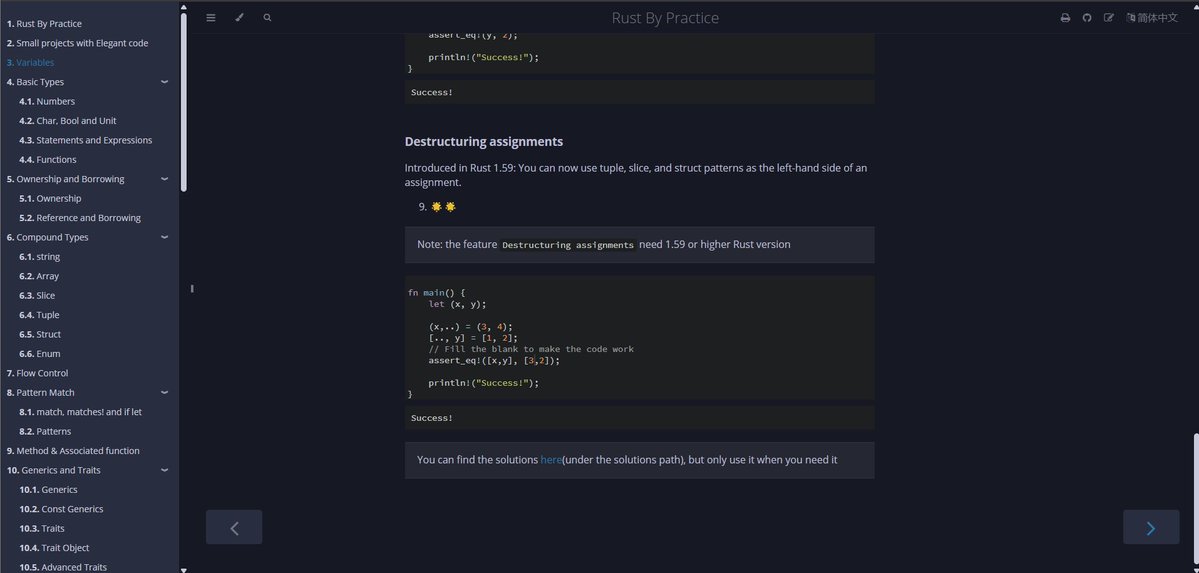This screenshot has height=573, width=1199.
Task: Open the Flow Control chapter
Action: (37, 373)
